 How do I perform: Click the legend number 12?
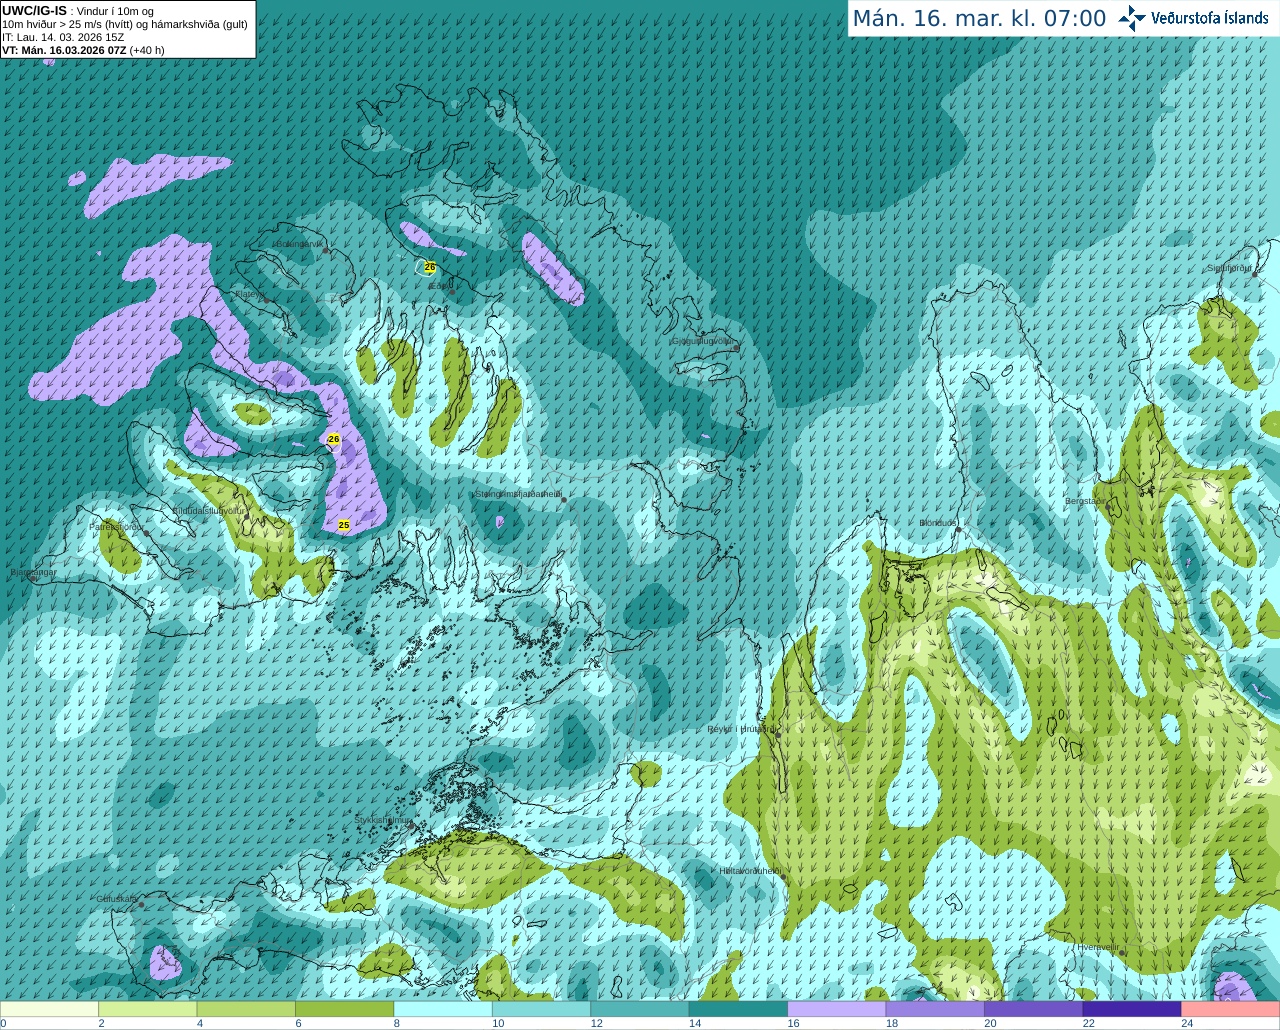[x=596, y=1023]
